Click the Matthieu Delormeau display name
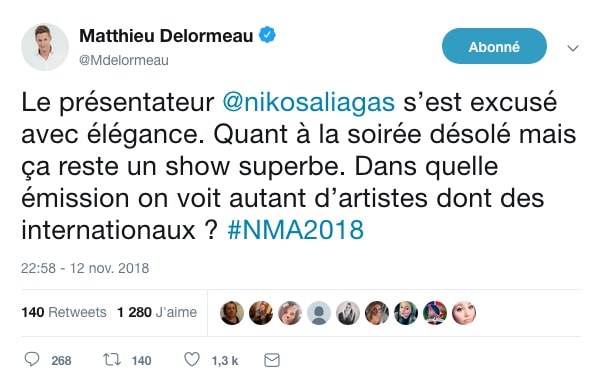This screenshot has height=387, width=594. pyautogui.click(x=166, y=36)
